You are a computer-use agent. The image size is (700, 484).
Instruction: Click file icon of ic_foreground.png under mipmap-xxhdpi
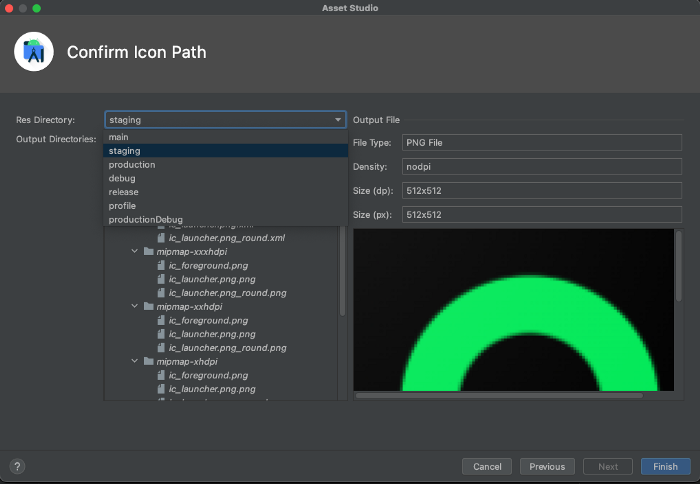point(161,320)
